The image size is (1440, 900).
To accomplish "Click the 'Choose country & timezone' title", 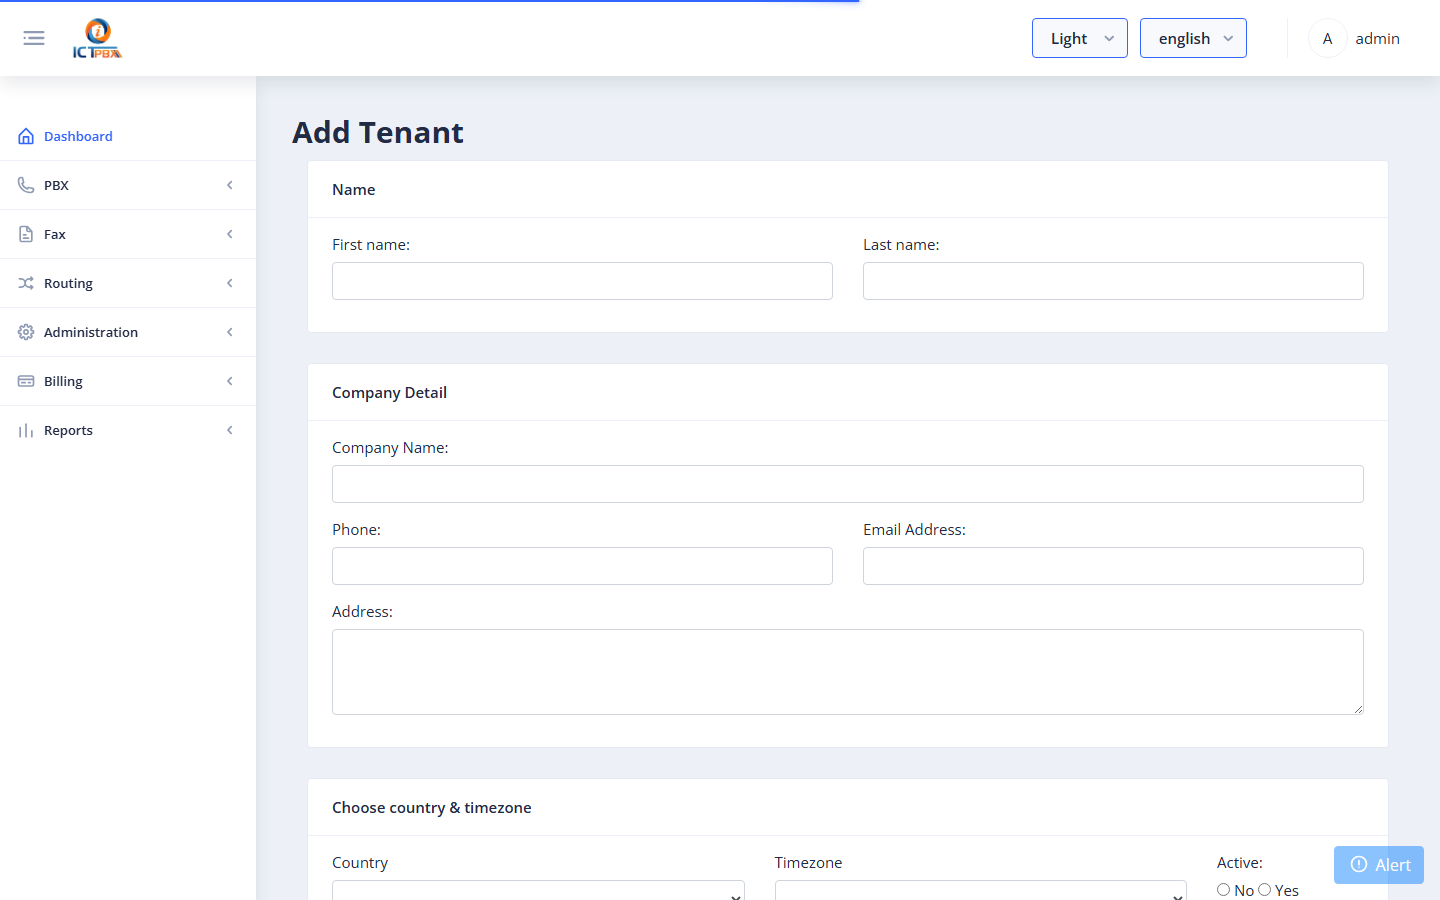I will point(431,807).
